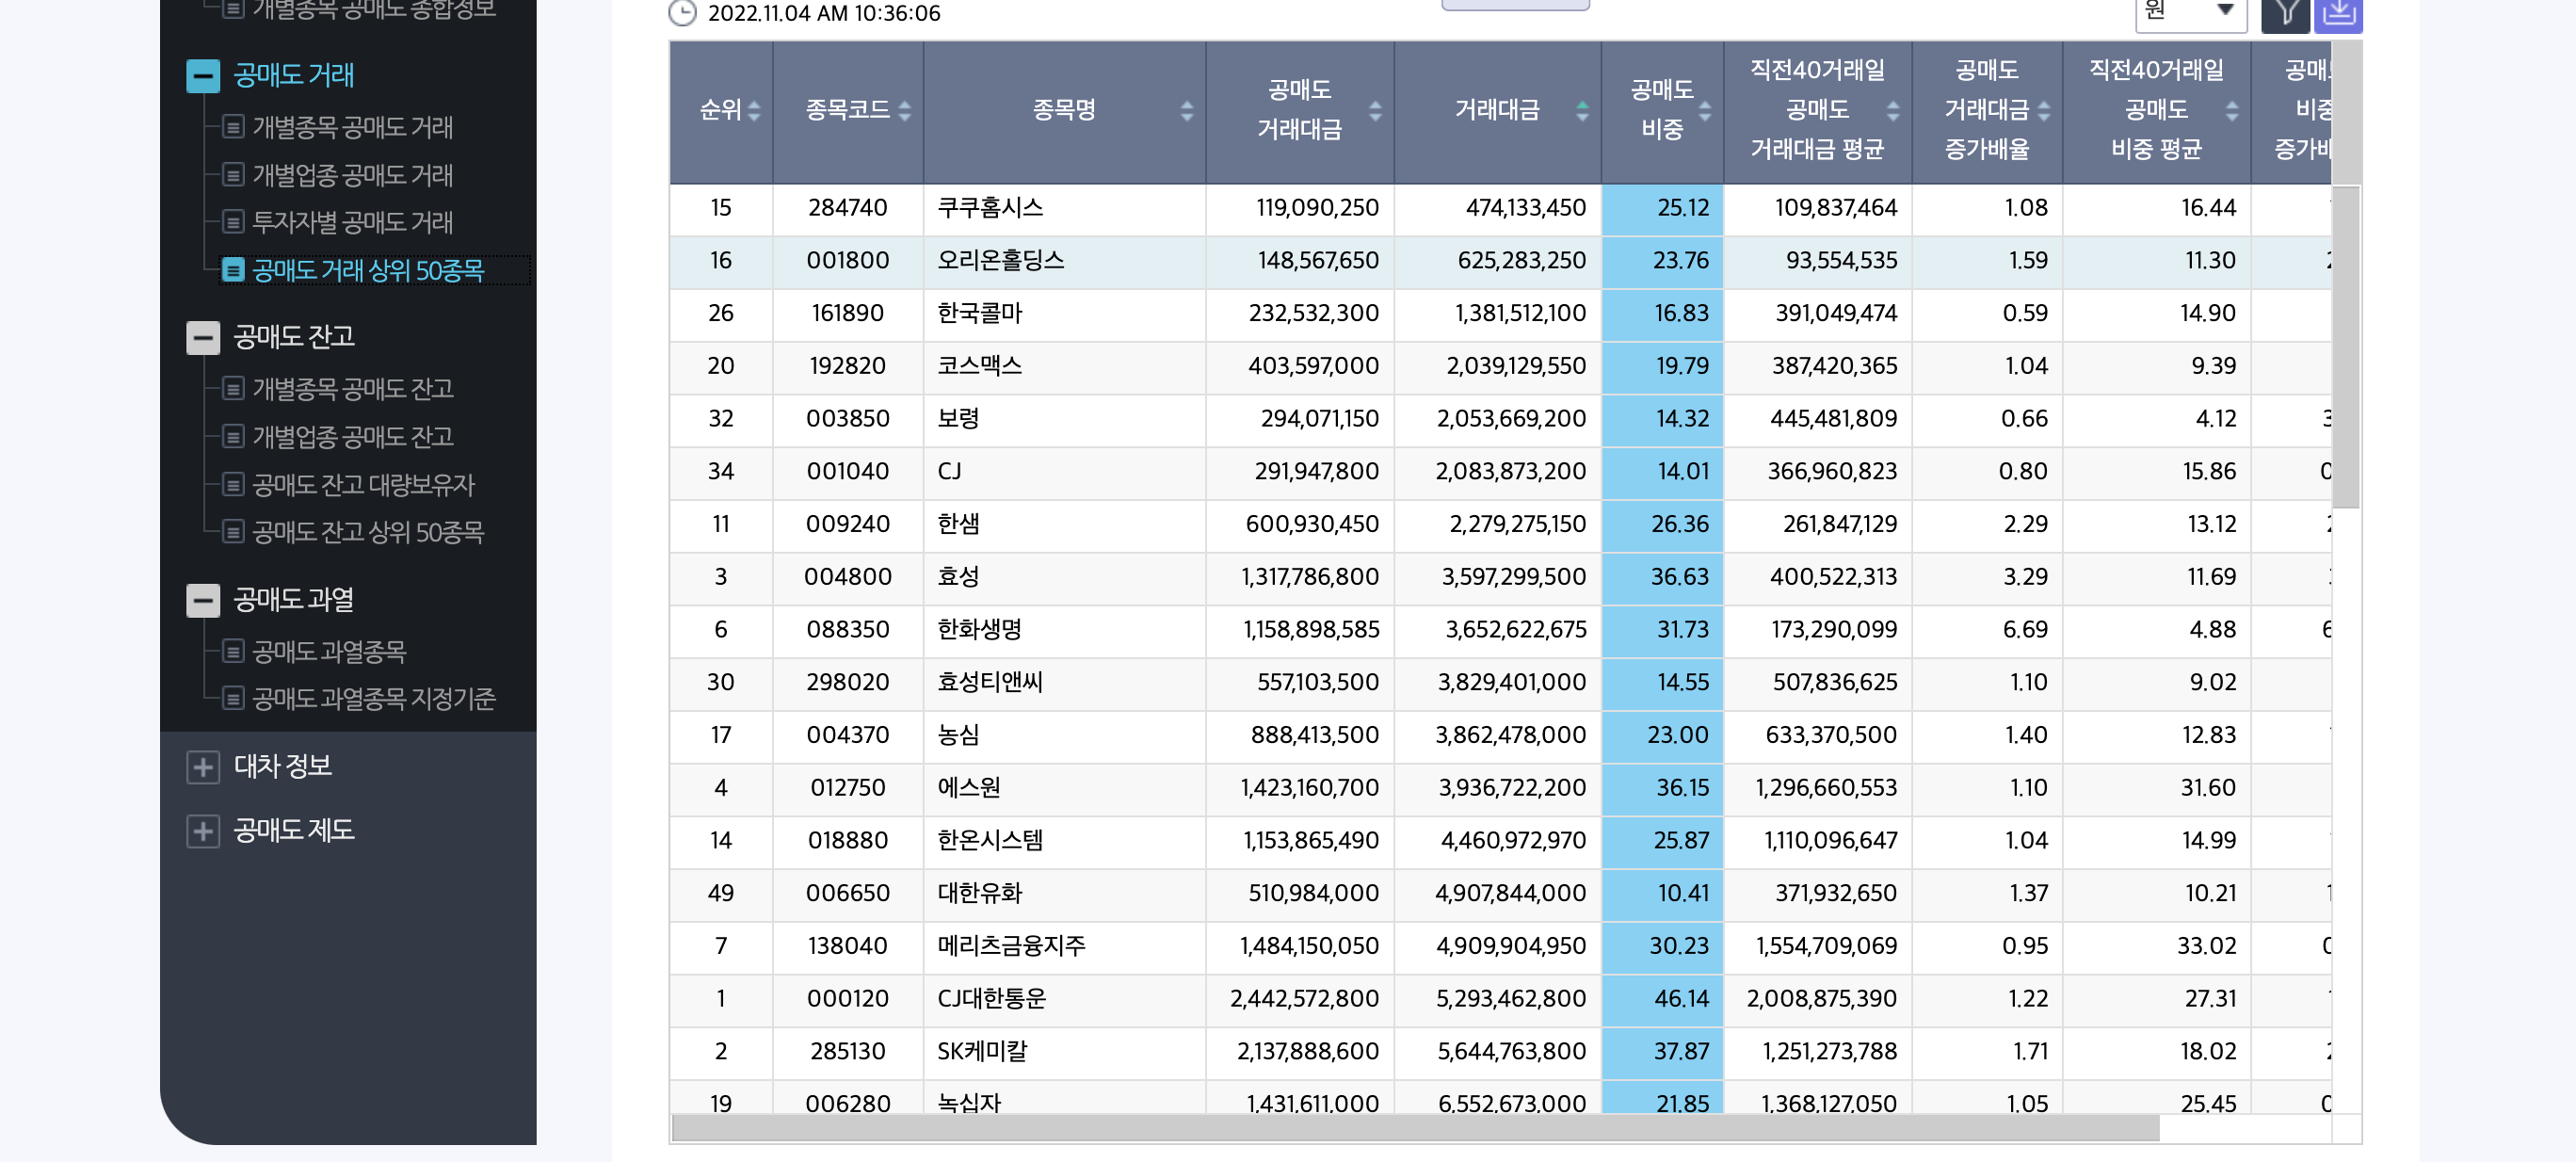Click document icon beside 공매도 잔고 상위 50종목

[x=233, y=531]
